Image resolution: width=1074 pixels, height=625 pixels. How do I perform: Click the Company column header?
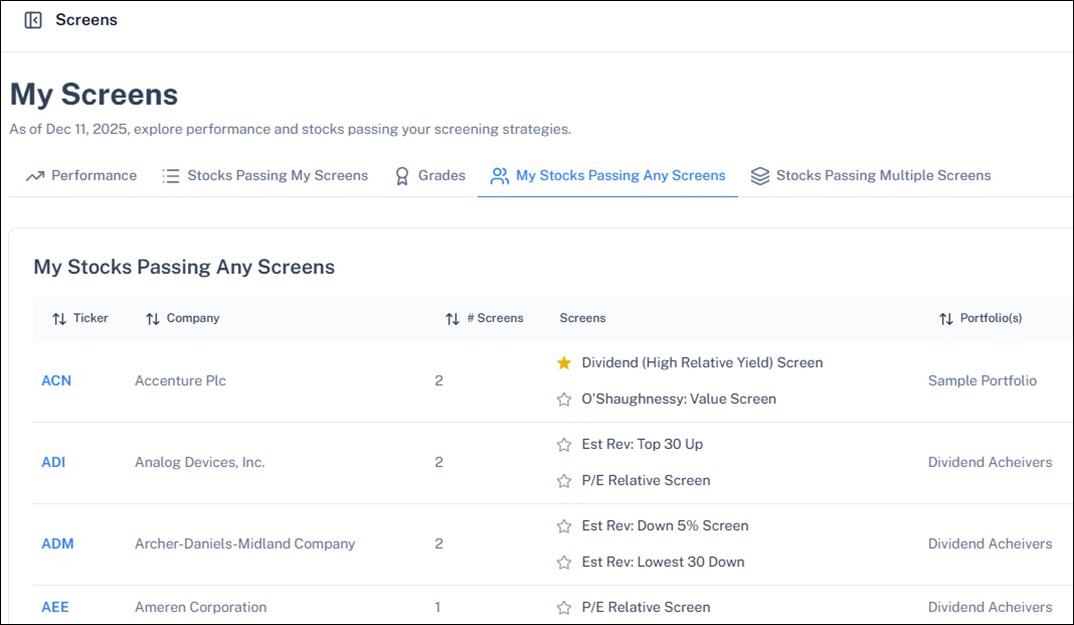pyautogui.click(x=182, y=318)
